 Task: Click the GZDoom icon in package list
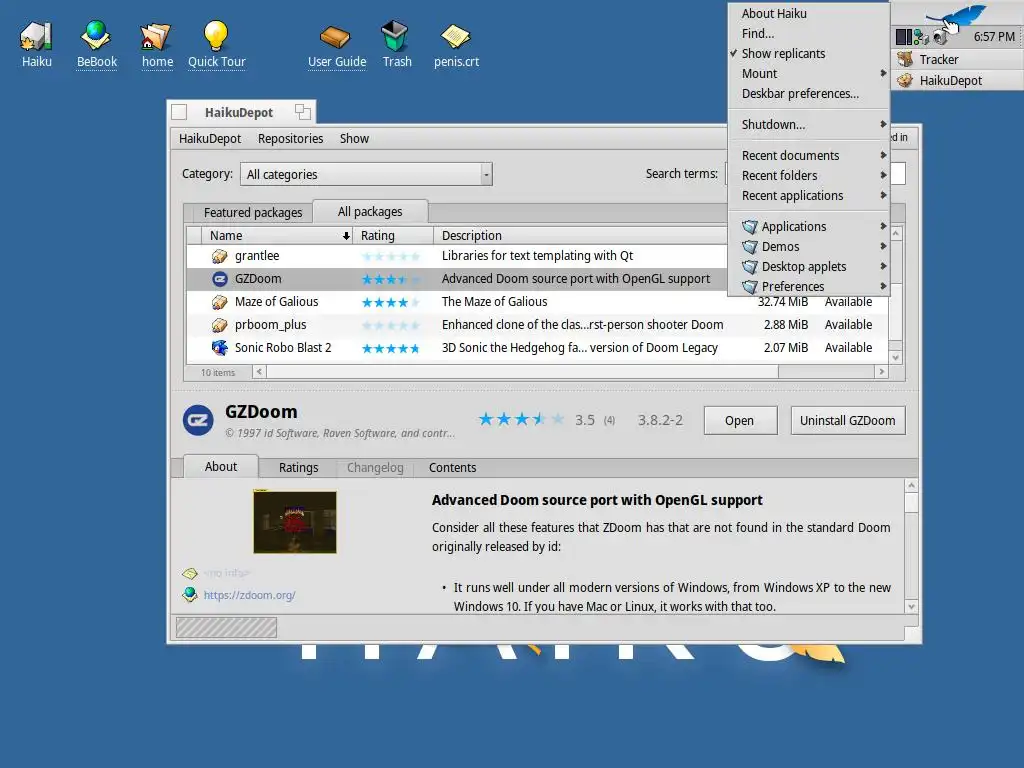[219, 279]
